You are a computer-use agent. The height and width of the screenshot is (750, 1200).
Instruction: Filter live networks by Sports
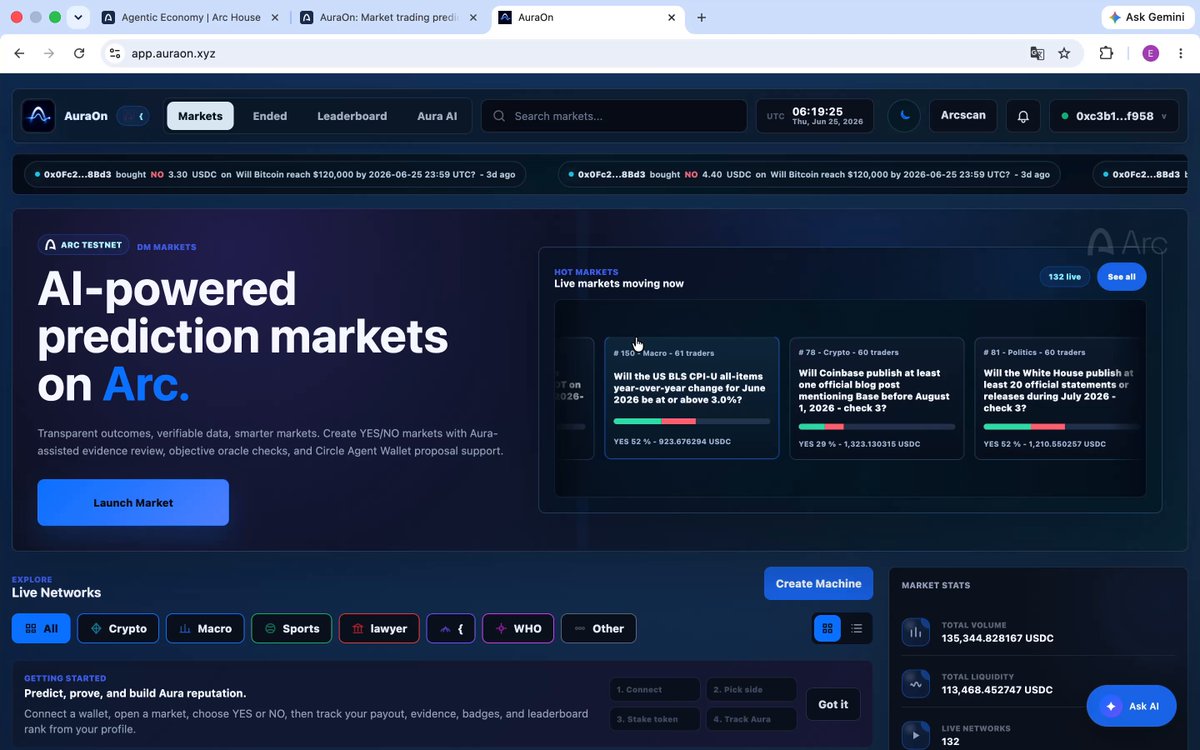coord(292,629)
